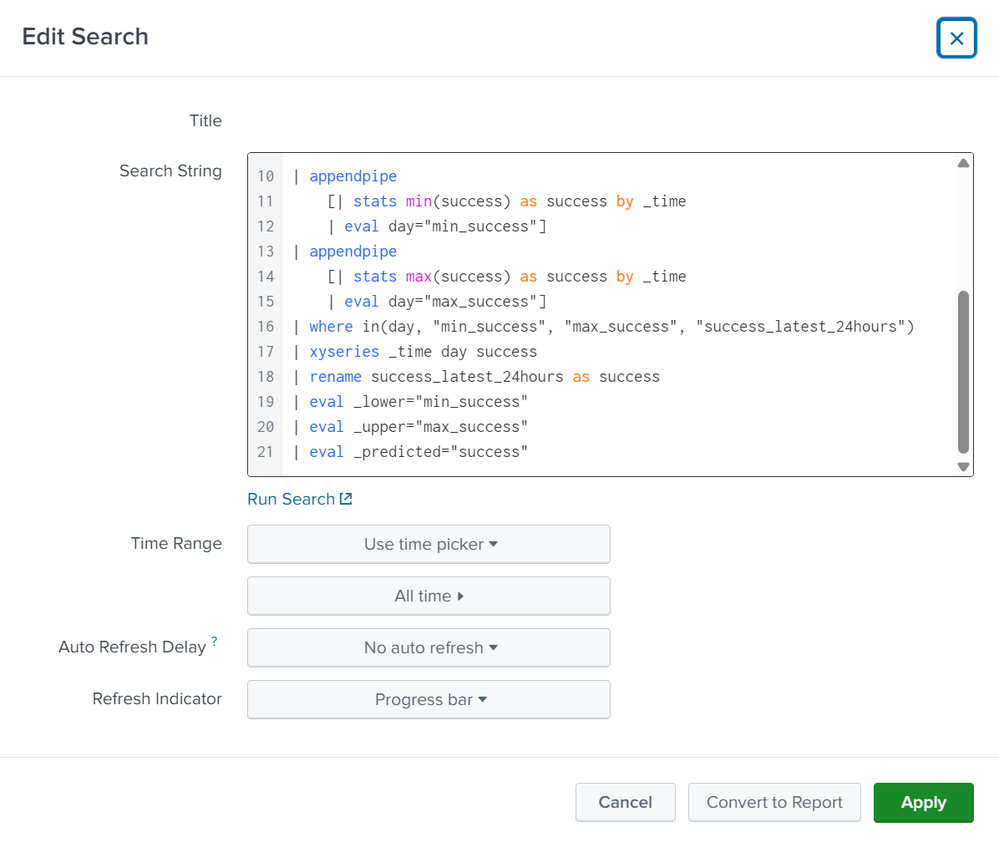This screenshot has height=848, width=999.
Task: Cancel editing the search
Action: tap(625, 801)
